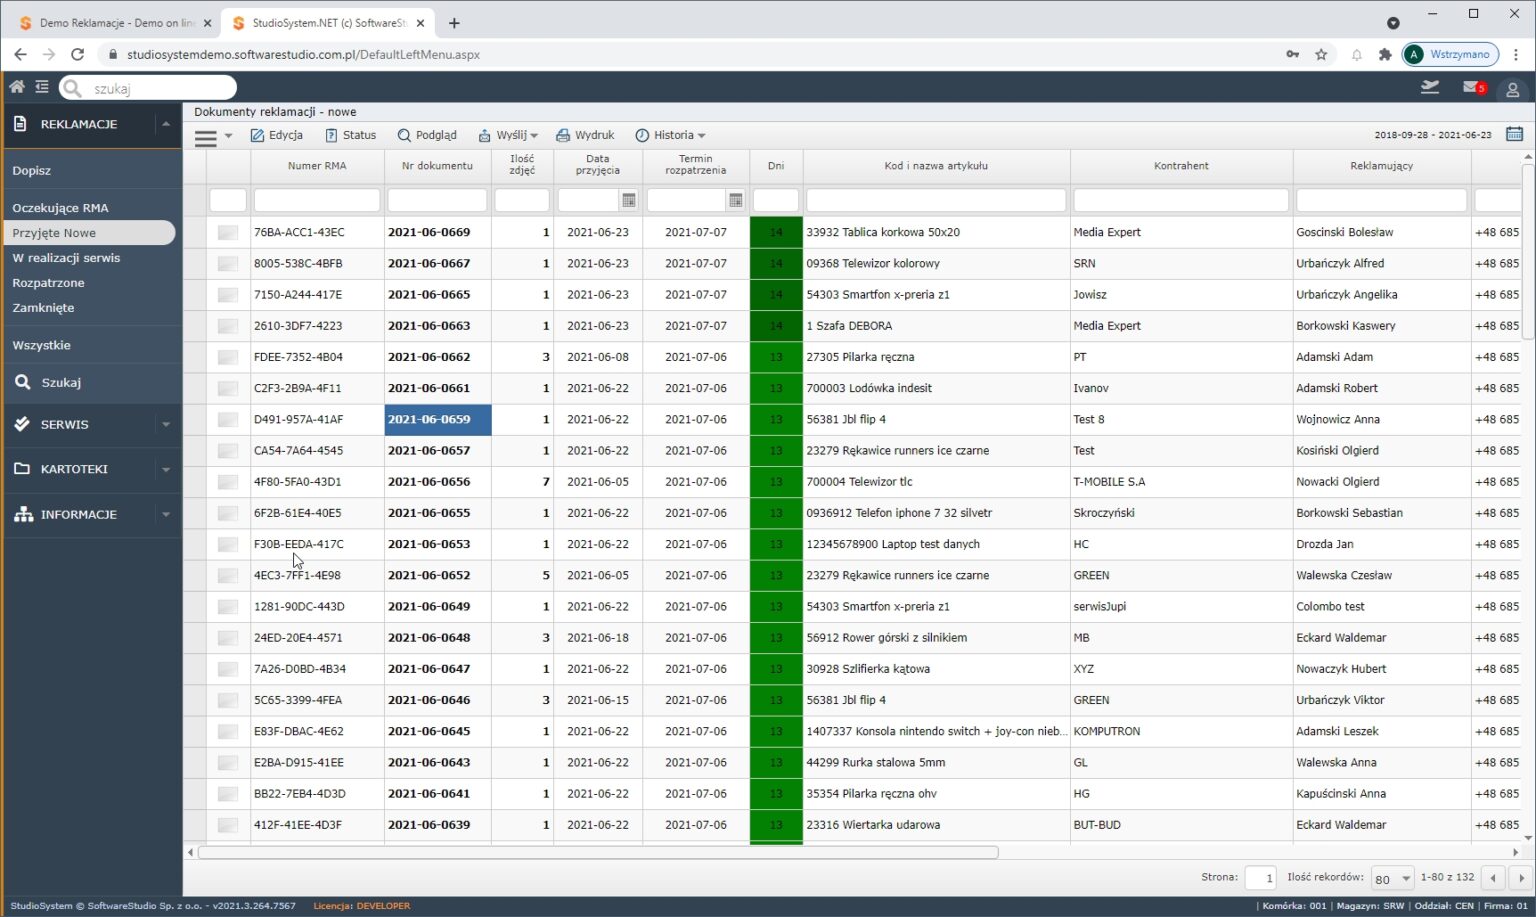Viewport: 1536px width, 917px height.
Task: Click inside the Kontrahent filter field
Action: (x=1181, y=199)
